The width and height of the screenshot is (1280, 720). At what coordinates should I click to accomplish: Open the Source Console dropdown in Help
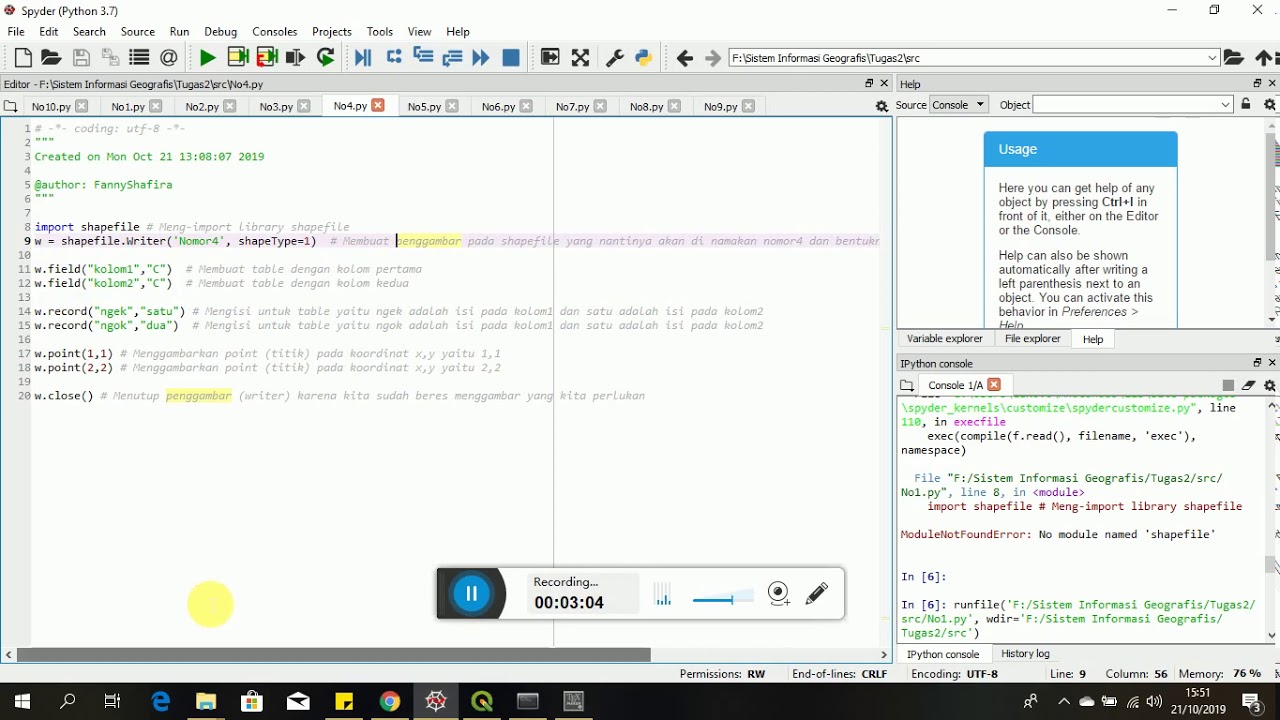[958, 105]
